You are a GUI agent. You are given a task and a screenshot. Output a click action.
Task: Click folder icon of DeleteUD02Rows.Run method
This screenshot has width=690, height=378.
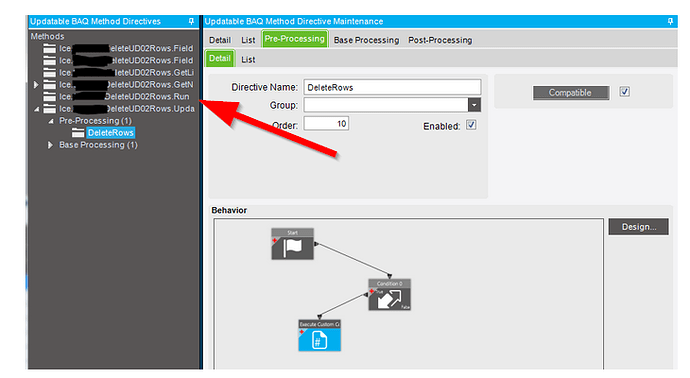[x=49, y=96]
